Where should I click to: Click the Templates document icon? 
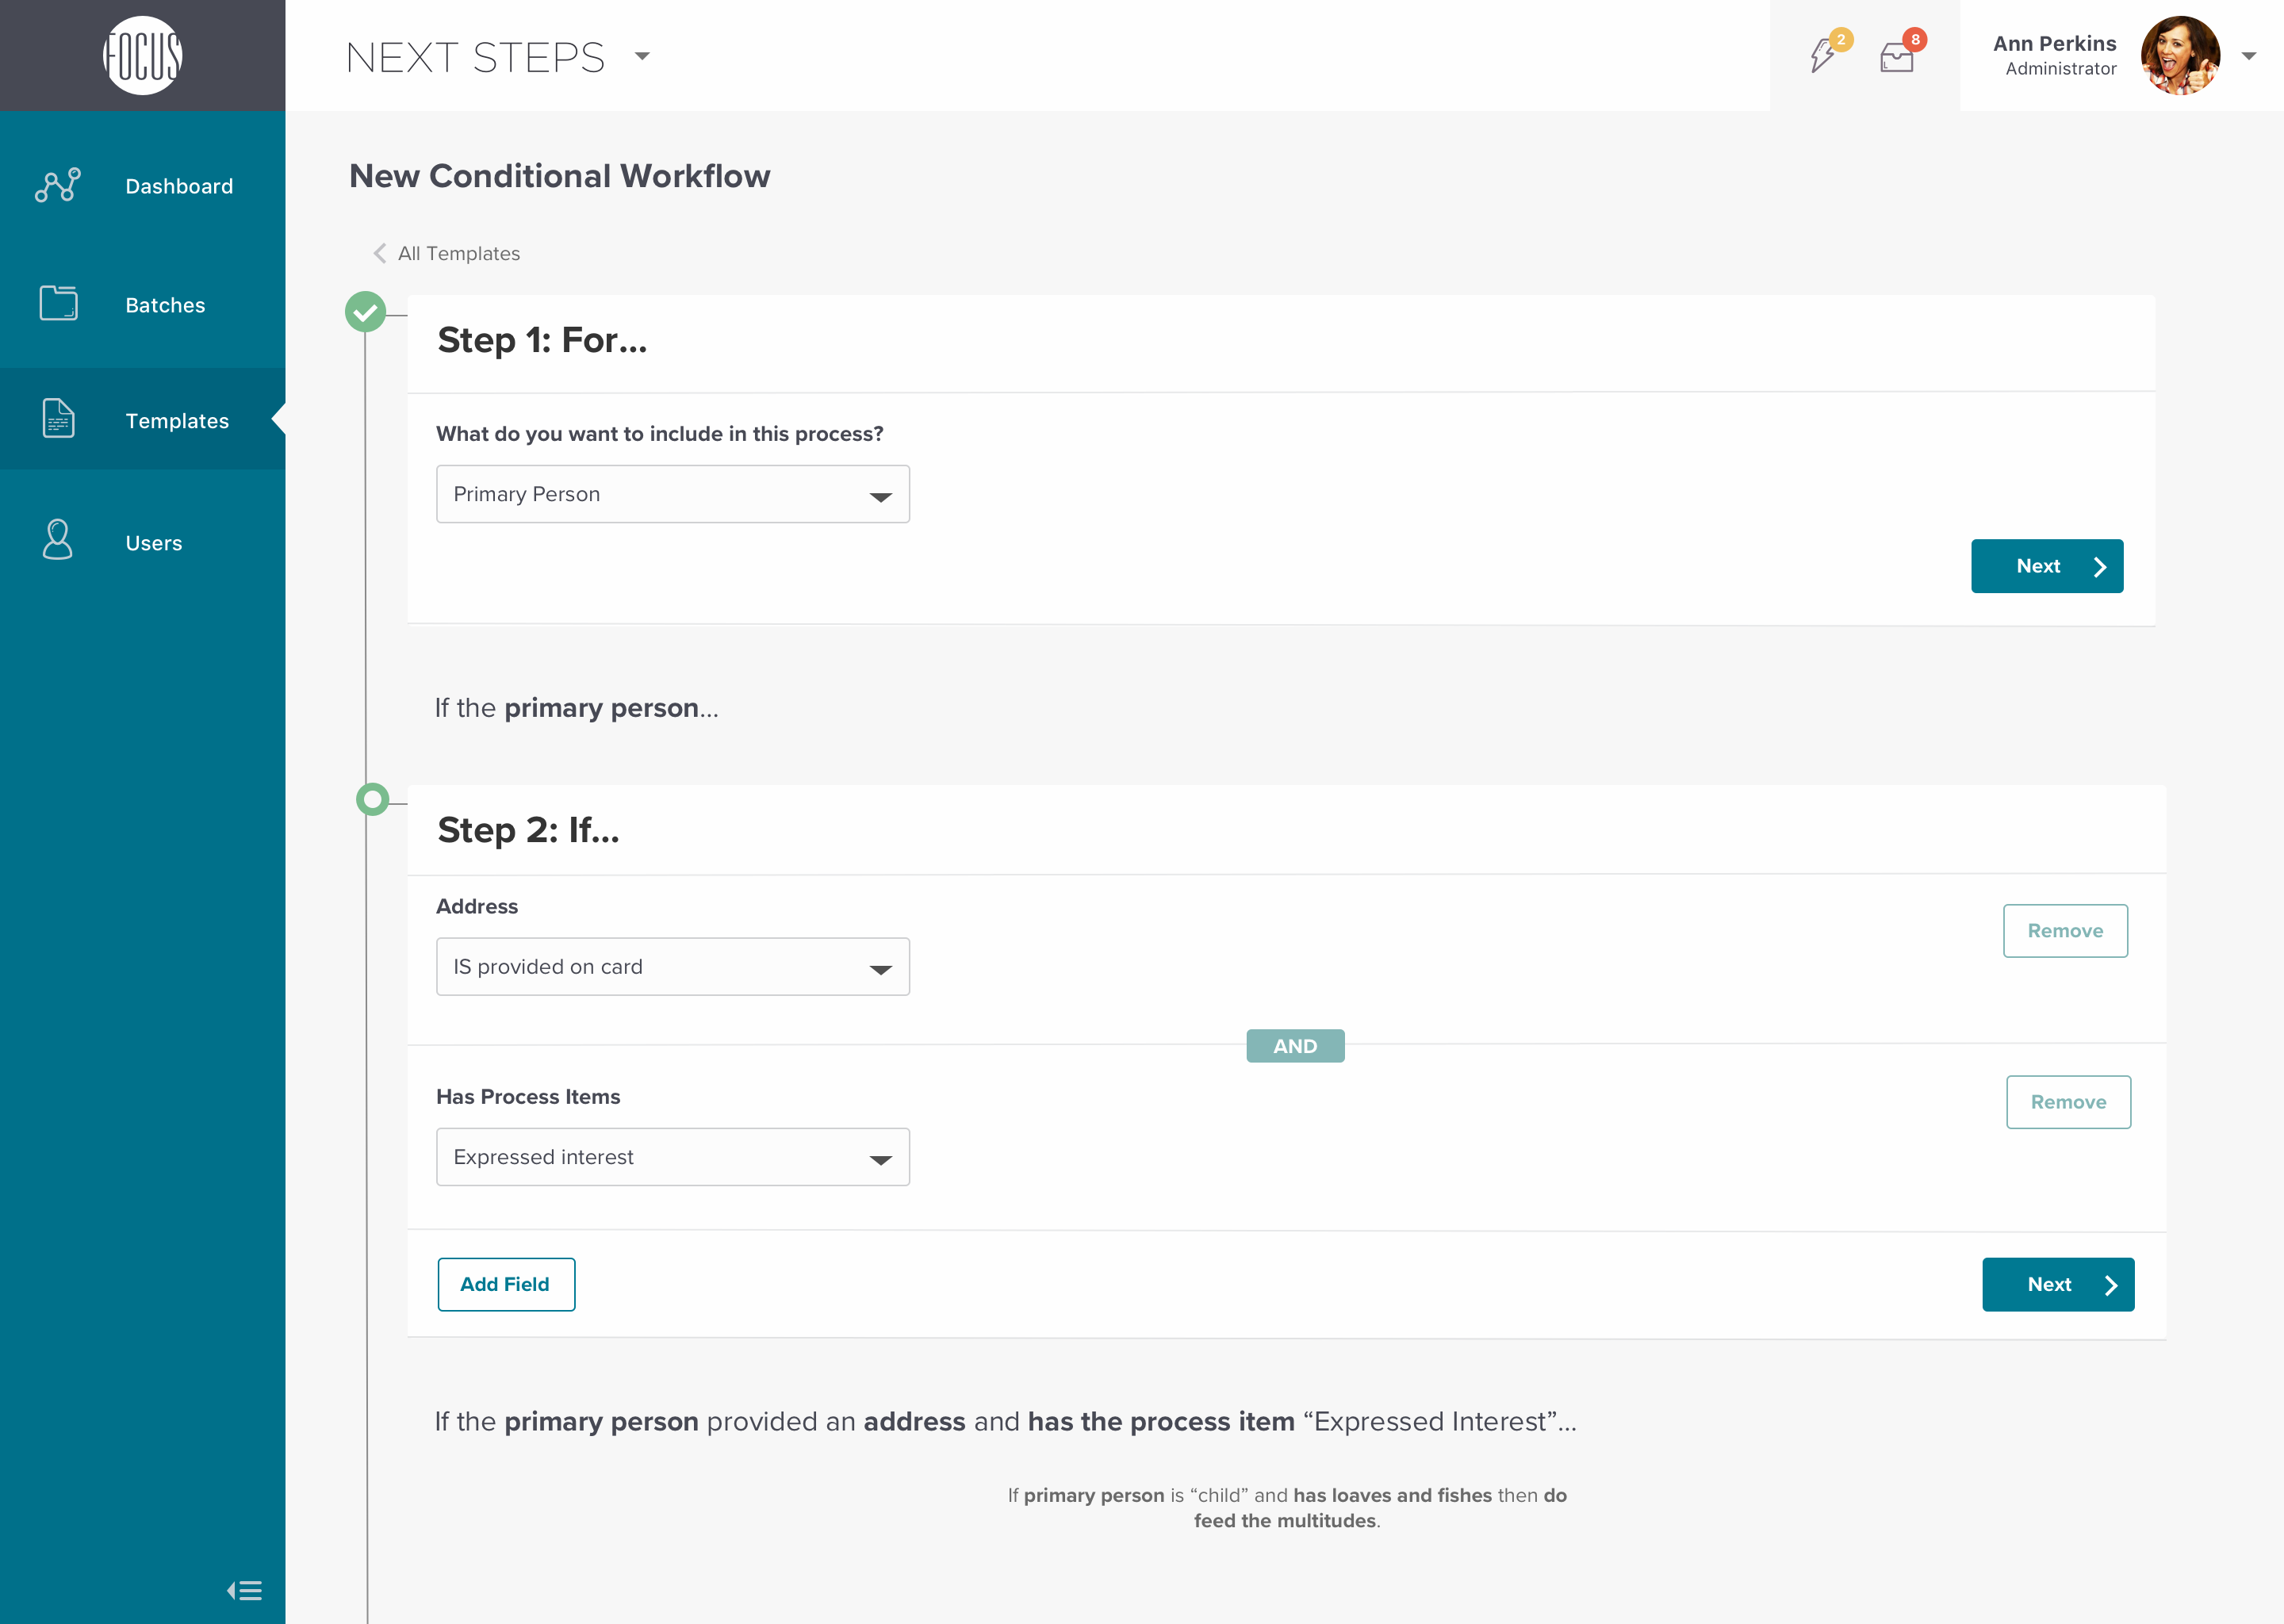pos(58,419)
